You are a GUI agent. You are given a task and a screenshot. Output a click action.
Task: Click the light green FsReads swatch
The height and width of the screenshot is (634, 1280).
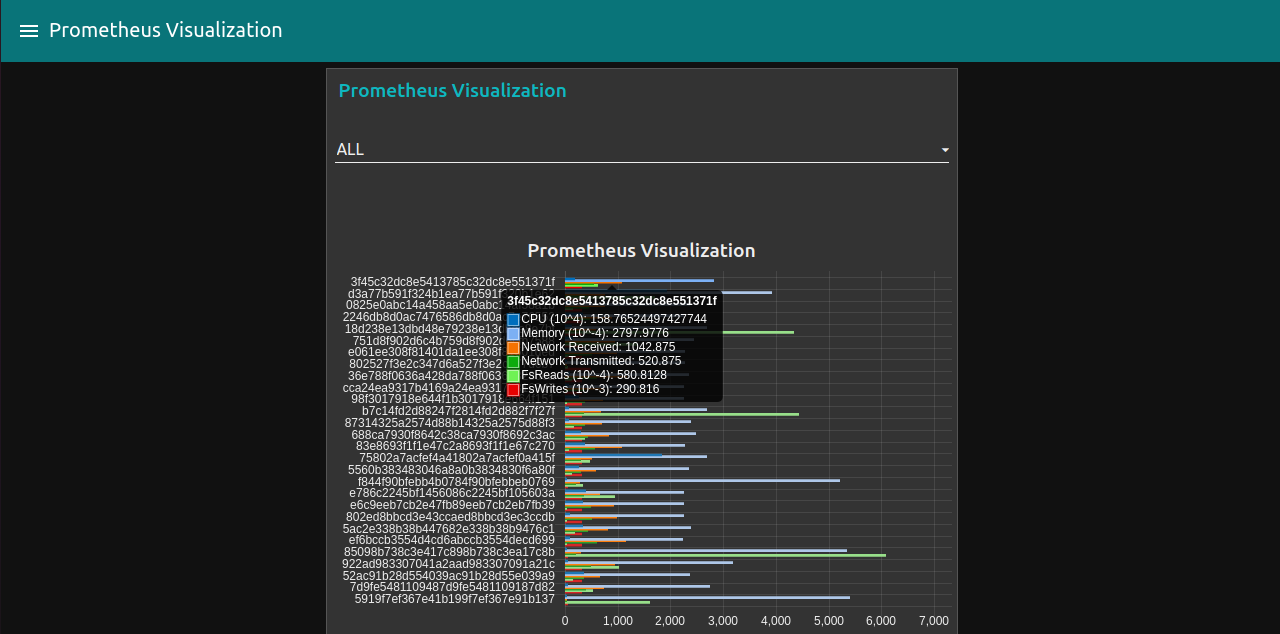[513, 375]
